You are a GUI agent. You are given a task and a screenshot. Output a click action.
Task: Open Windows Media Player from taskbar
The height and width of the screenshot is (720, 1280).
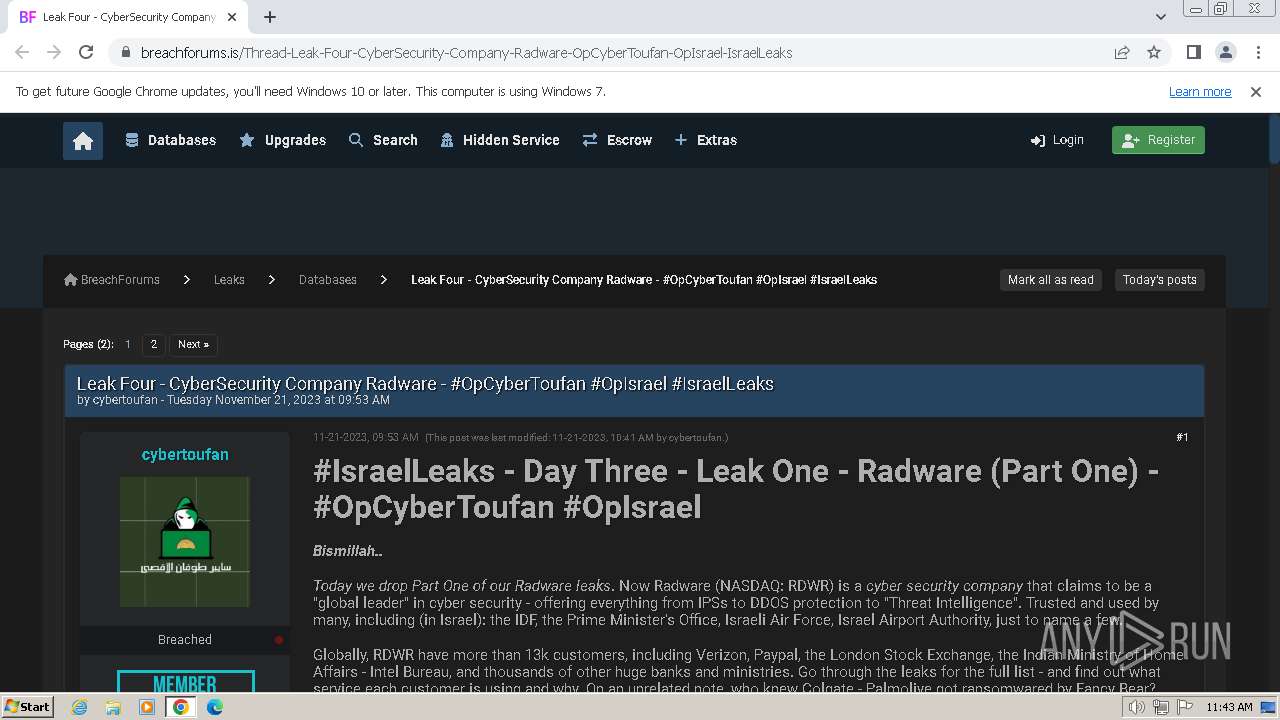147,707
